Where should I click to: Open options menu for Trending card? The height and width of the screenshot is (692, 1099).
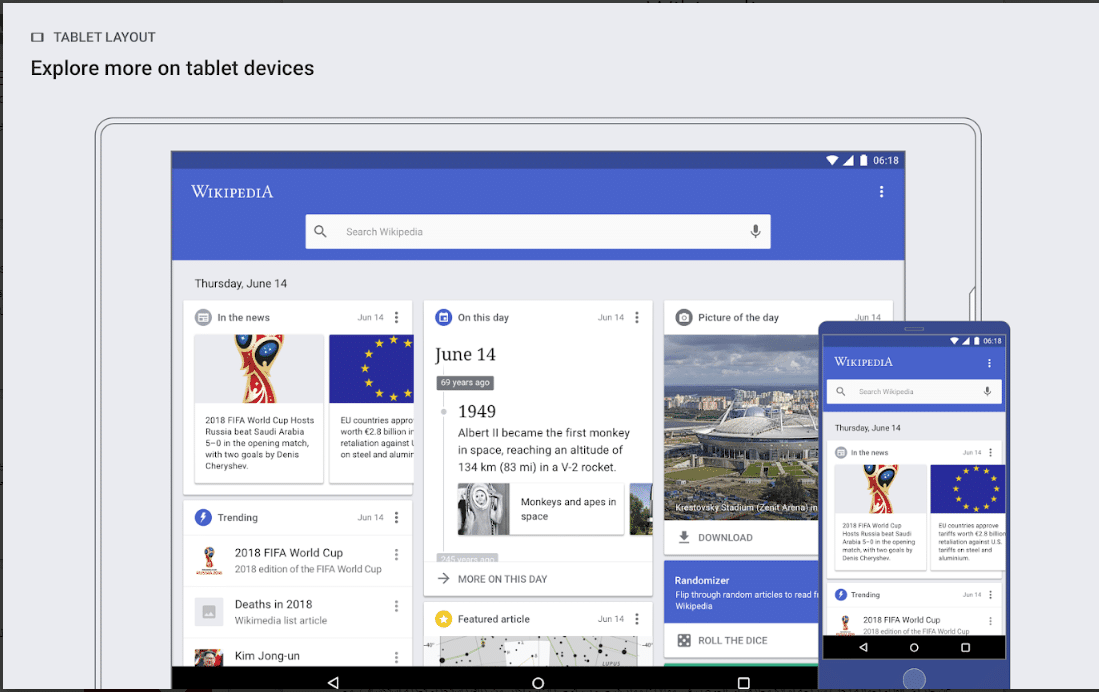click(x=396, y=517)
